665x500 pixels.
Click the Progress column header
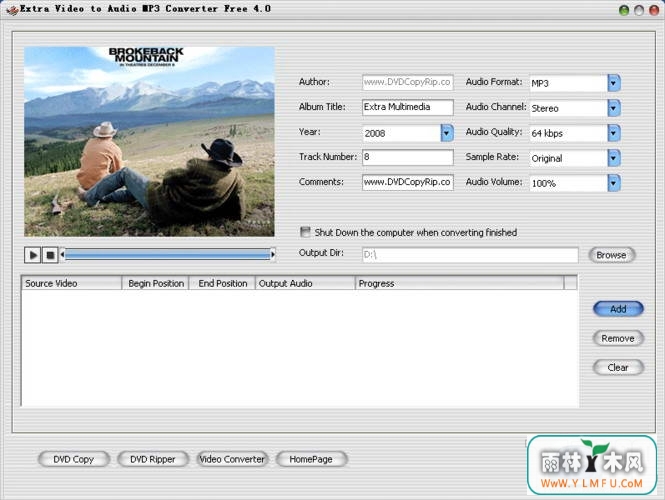(460, 283)
